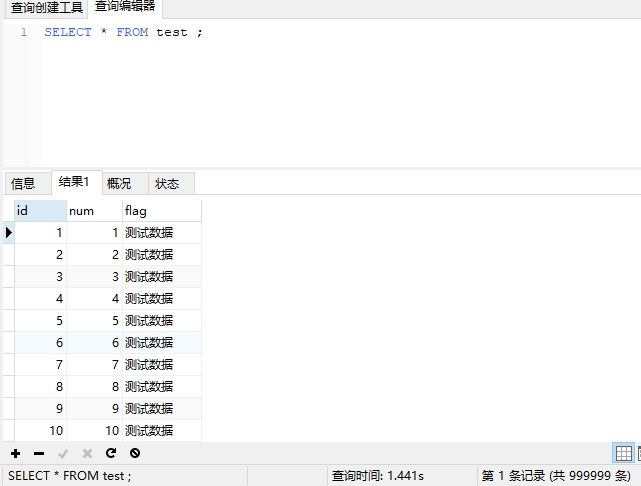
Task: Delete record with the minus icon
Action: 39,453
